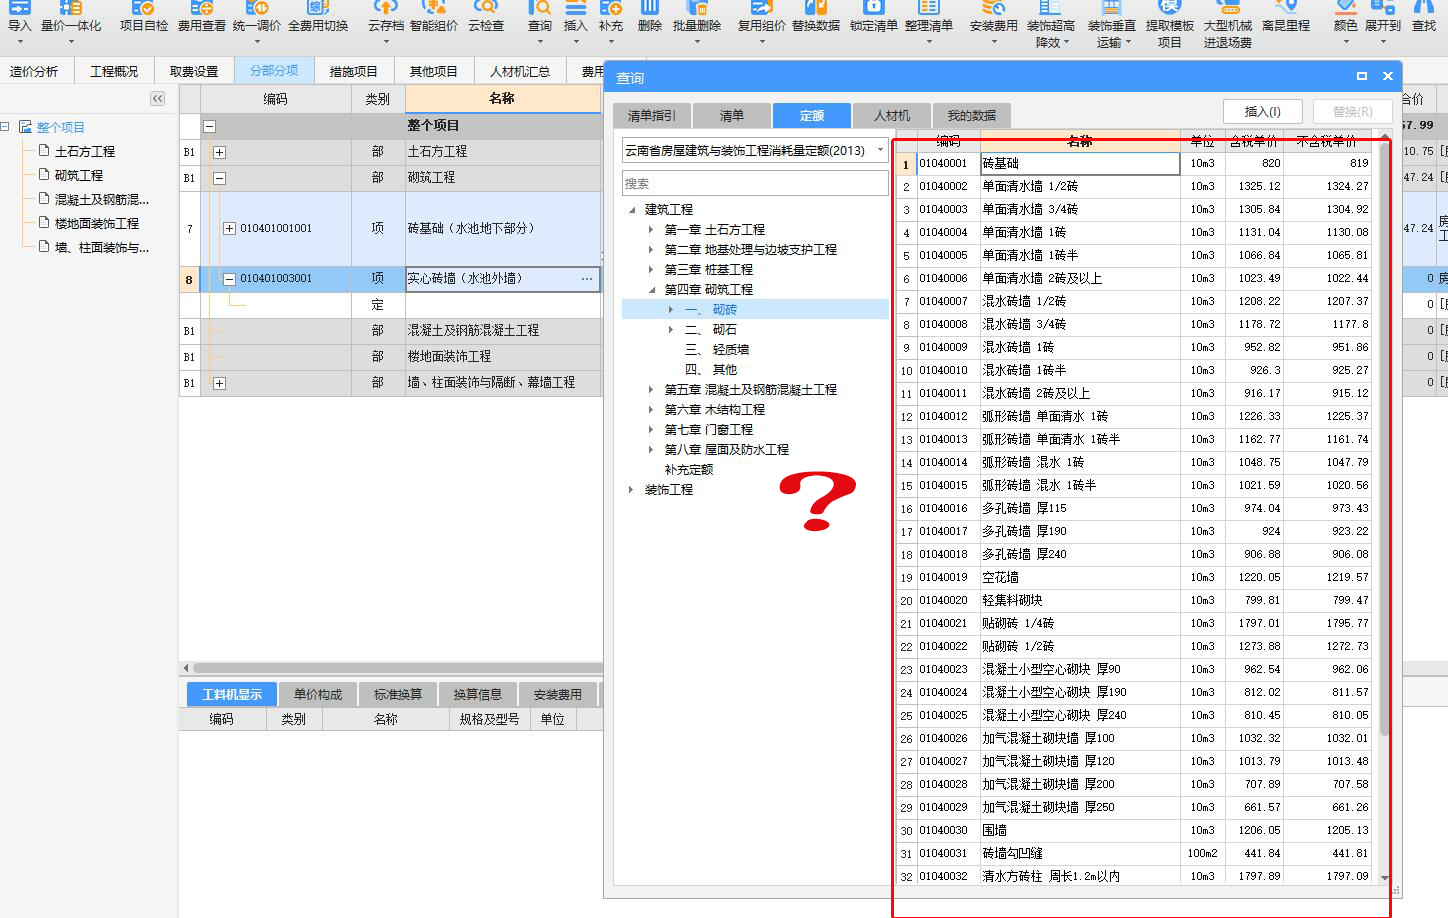Click the 复用组价 reuse pricing icon
This screenshot has height=918, width=1448.
pos(762,17)
